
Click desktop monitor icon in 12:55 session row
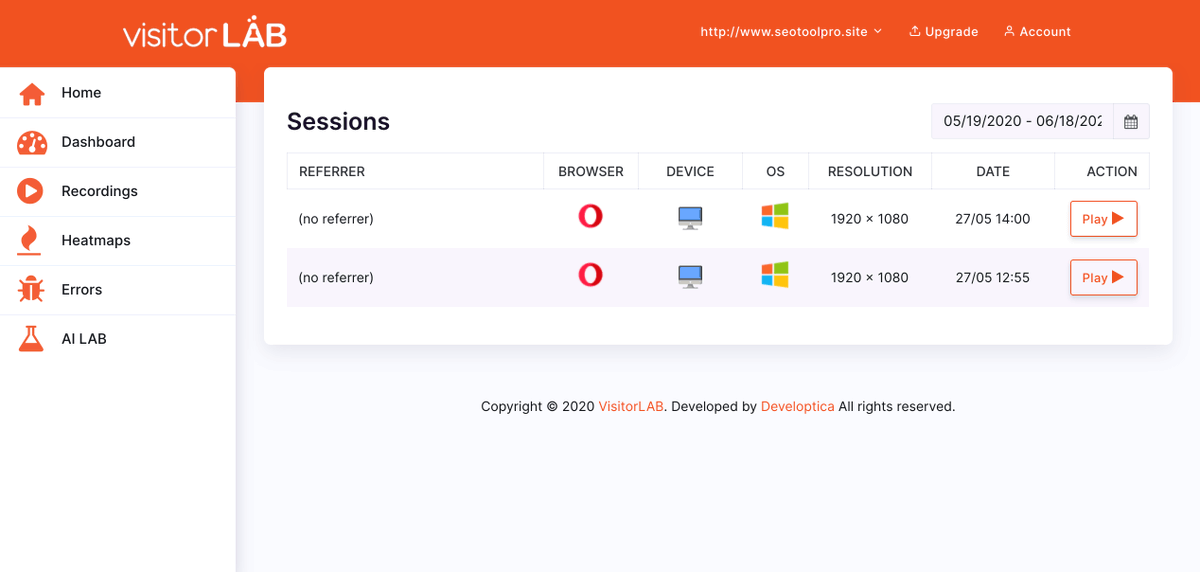690,277
